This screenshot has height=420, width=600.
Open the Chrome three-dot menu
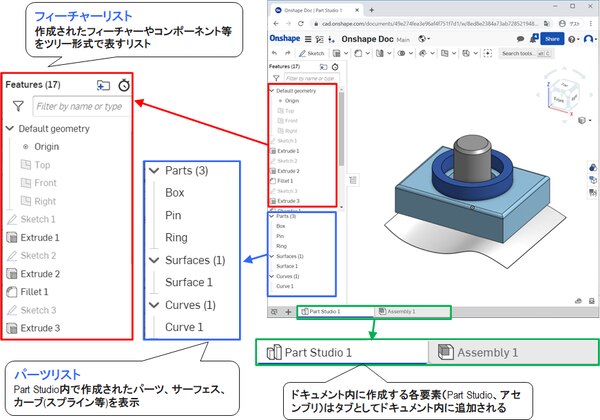click(x=591, y=24)
